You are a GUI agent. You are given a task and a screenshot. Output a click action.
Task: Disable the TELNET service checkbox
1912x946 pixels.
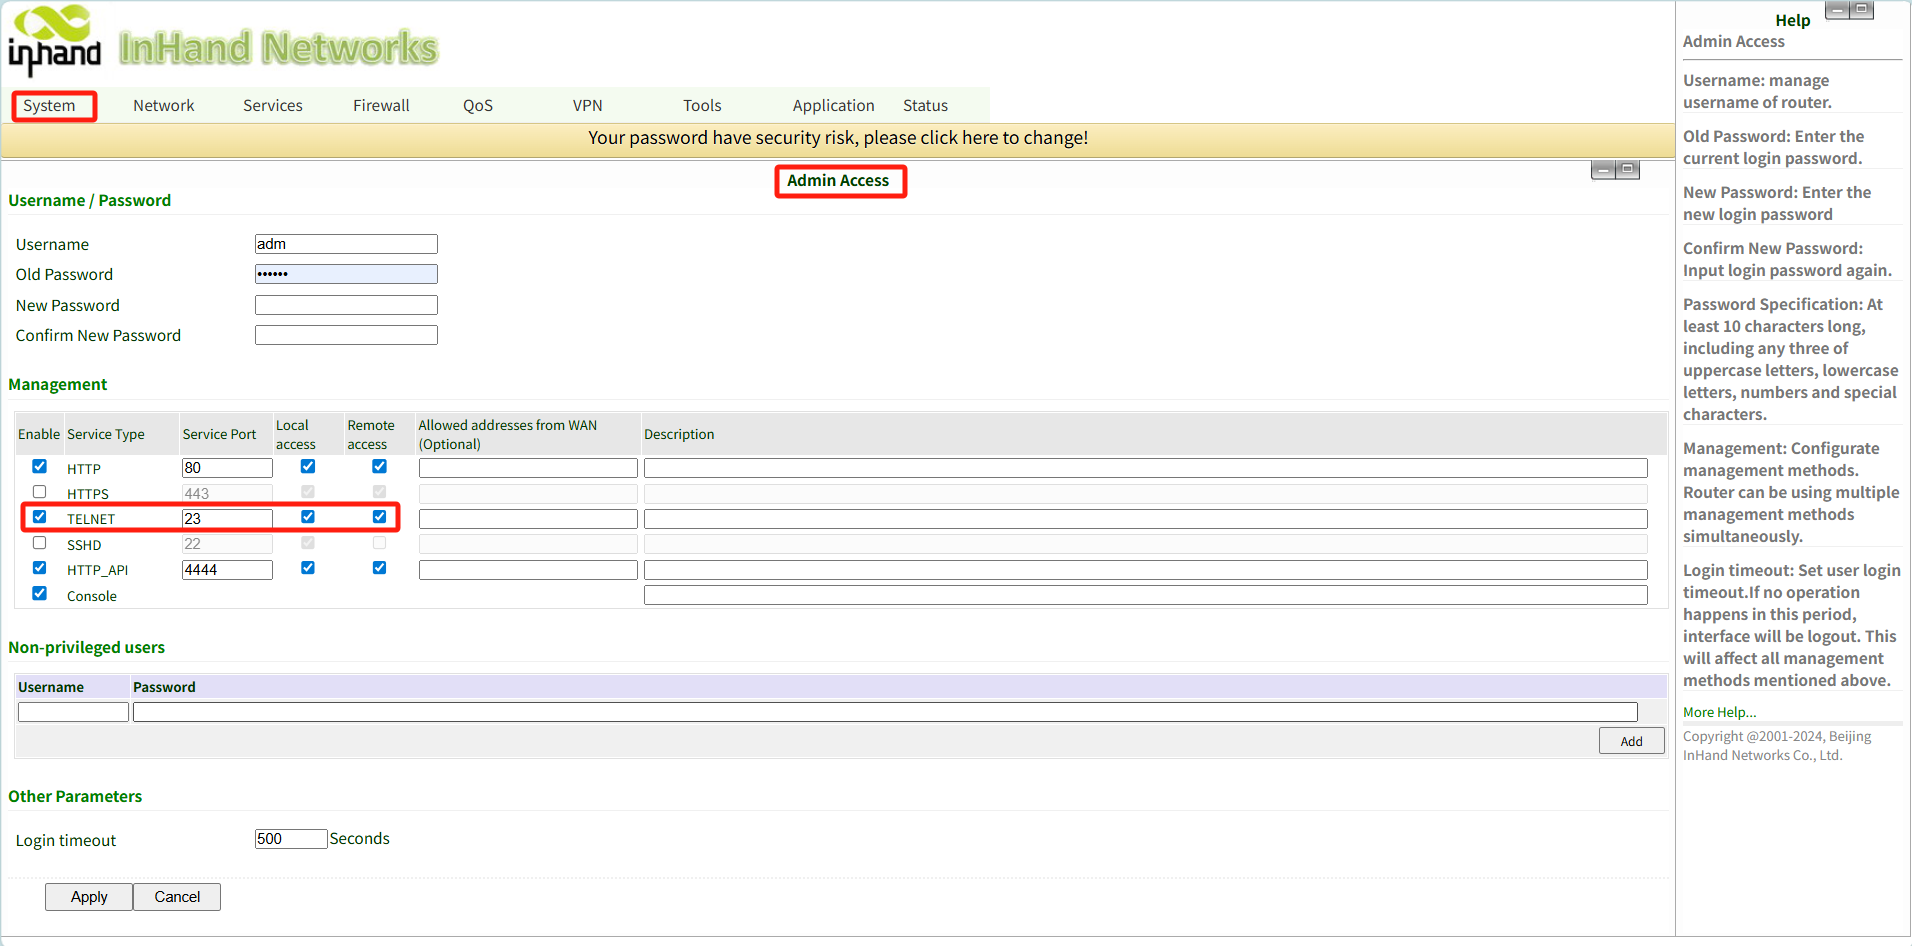tap(40, 517)
